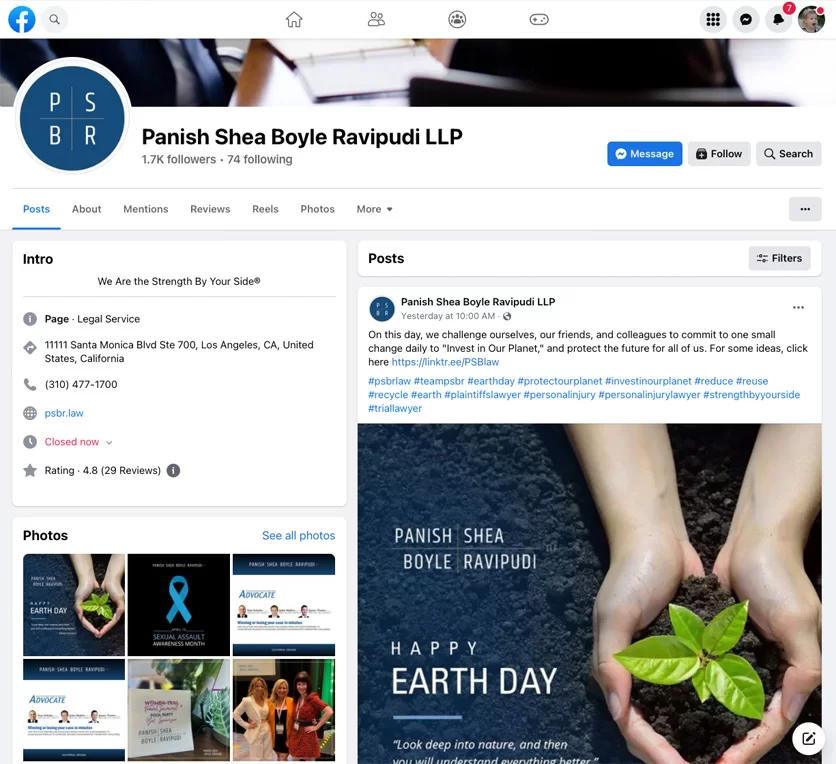Open the Reels tab
Viewport: 836px width, 764px height.
click(x=265, y=209)
